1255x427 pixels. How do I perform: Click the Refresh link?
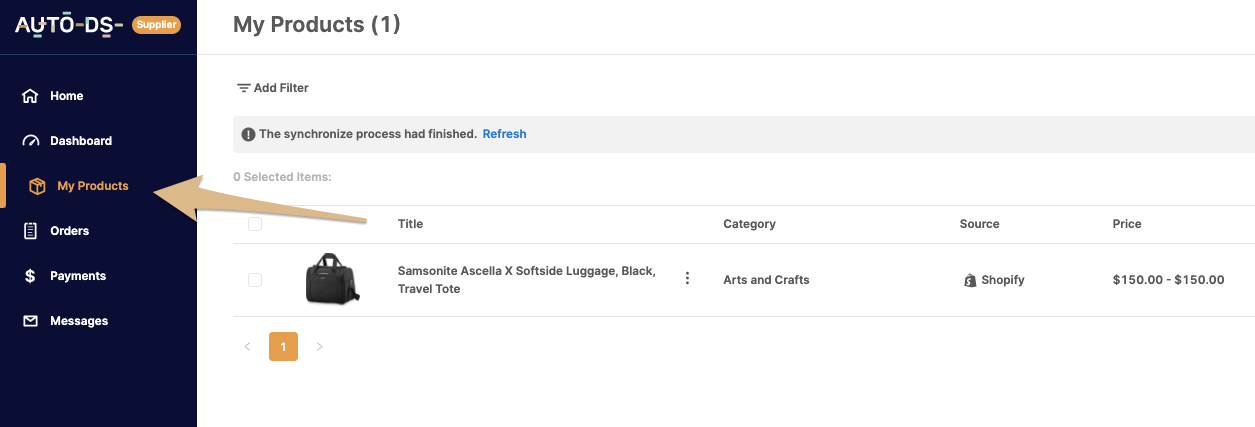pyautogui.click(x=504, y=134)
